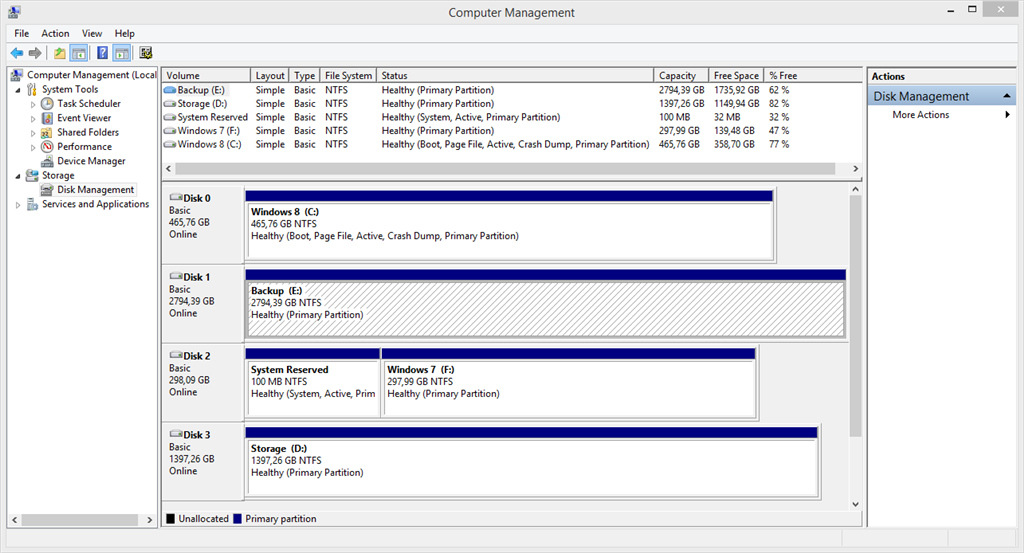Click the Shared Folders icon
1024x553 pixels.
47,133
